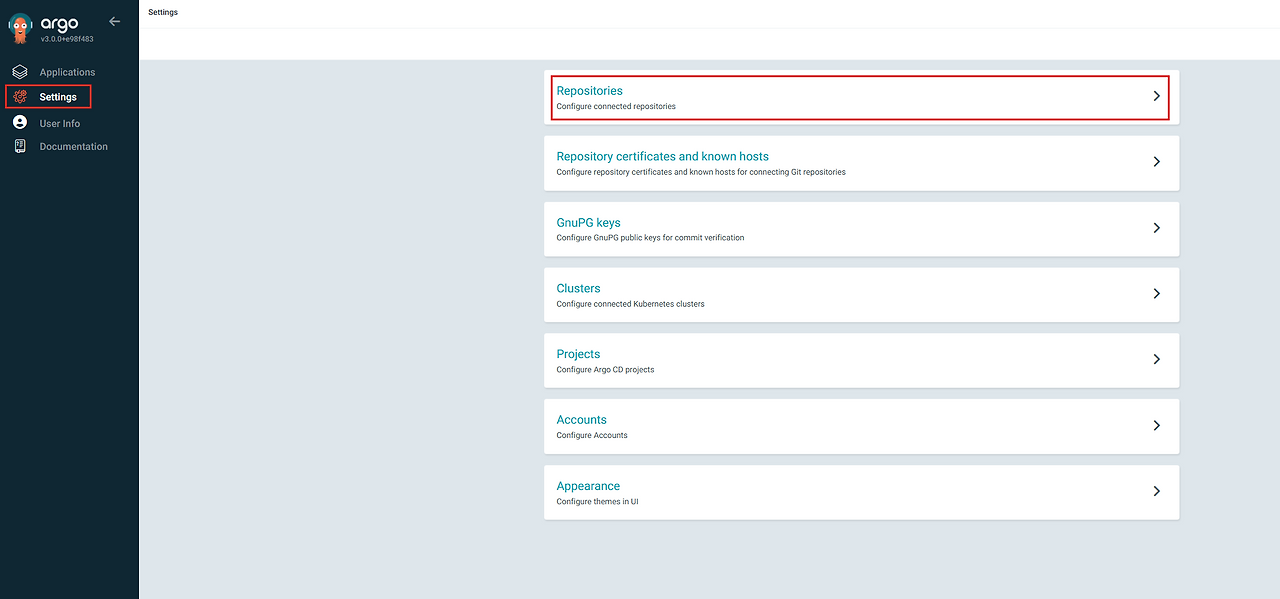This screenshot has height=599, width=1280.
Task: Click 'Configure themes in UI' description
Action: 597,502
